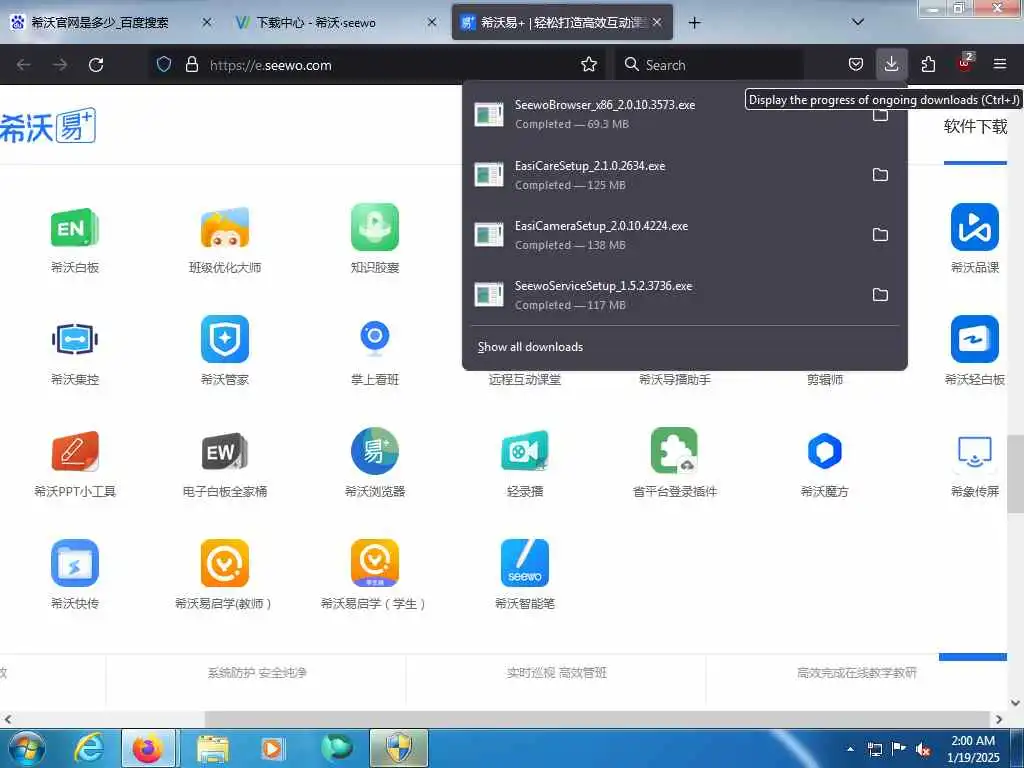
Task: Click horizontal scrollbar right arrow
Action: [x=999, y=719]
